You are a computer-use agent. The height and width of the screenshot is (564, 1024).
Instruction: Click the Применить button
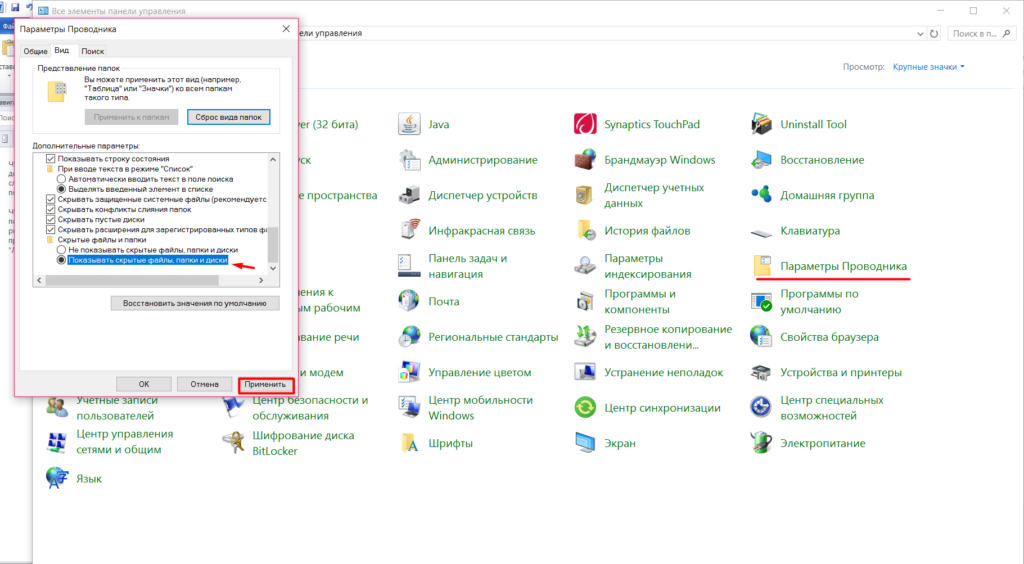click(x=266, y=384)
